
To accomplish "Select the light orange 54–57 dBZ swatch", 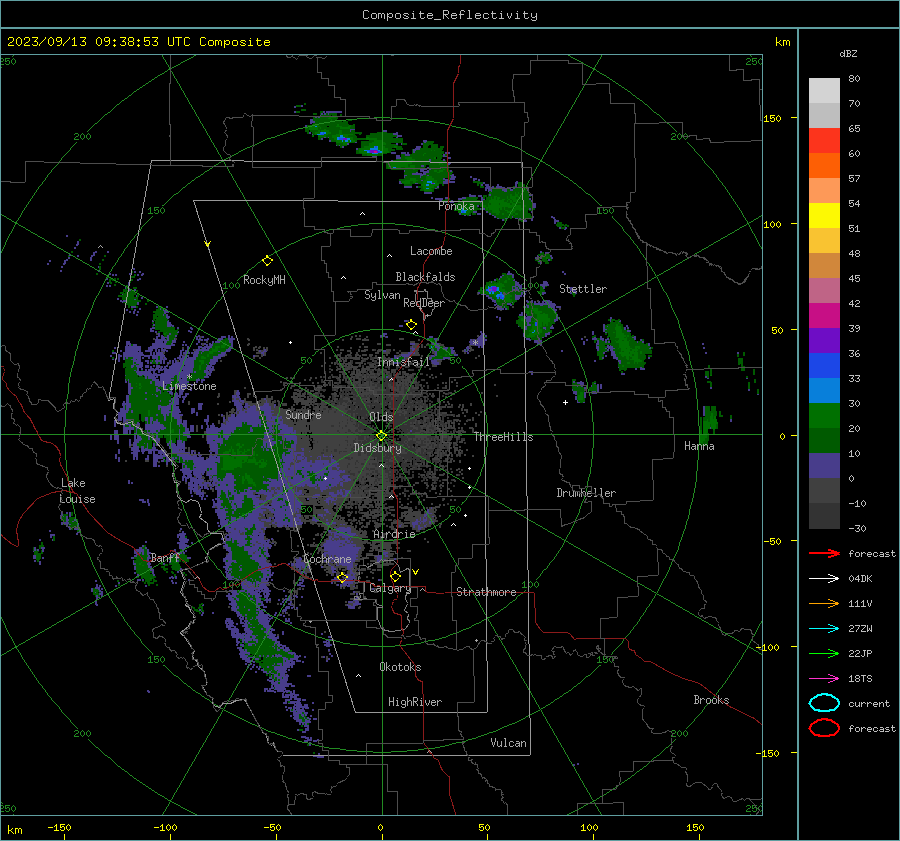I will coord(824,191).
